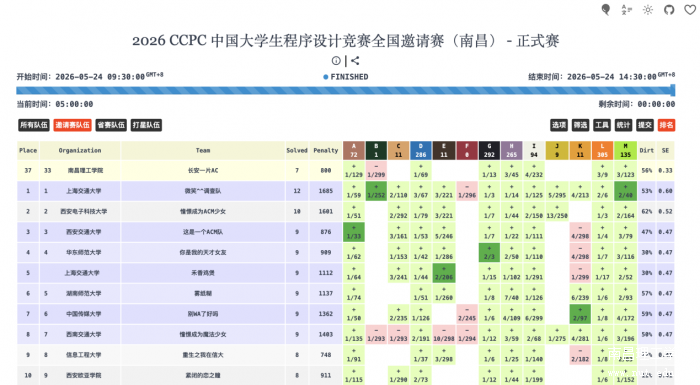This screenshot has height=385, width=700.
Task: Click problem E dark brown header
Action: [x=444, y=151]
